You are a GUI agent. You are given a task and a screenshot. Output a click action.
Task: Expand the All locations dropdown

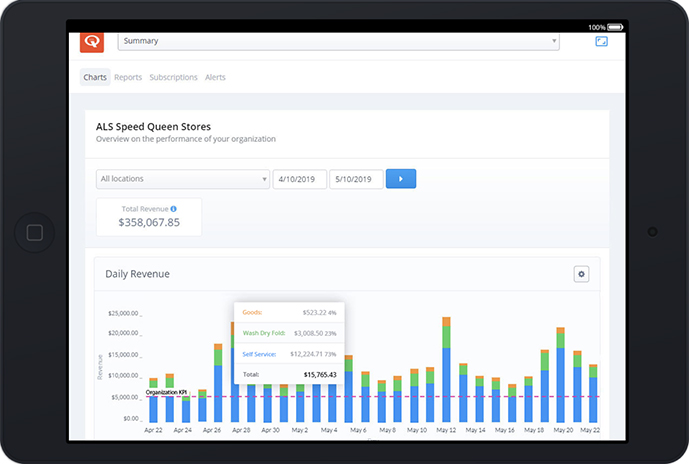click(183, 179)
